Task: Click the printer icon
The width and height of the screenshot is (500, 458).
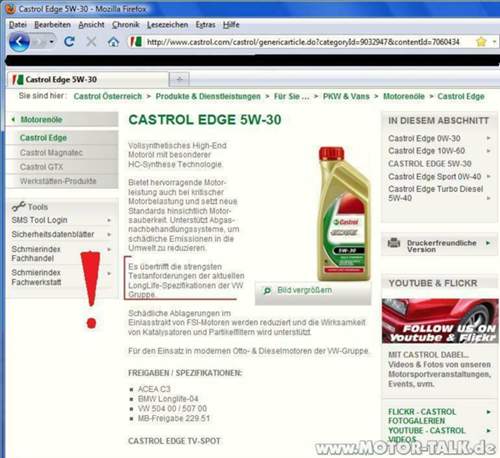Action: pyautogui.click(x=394, y=243)
